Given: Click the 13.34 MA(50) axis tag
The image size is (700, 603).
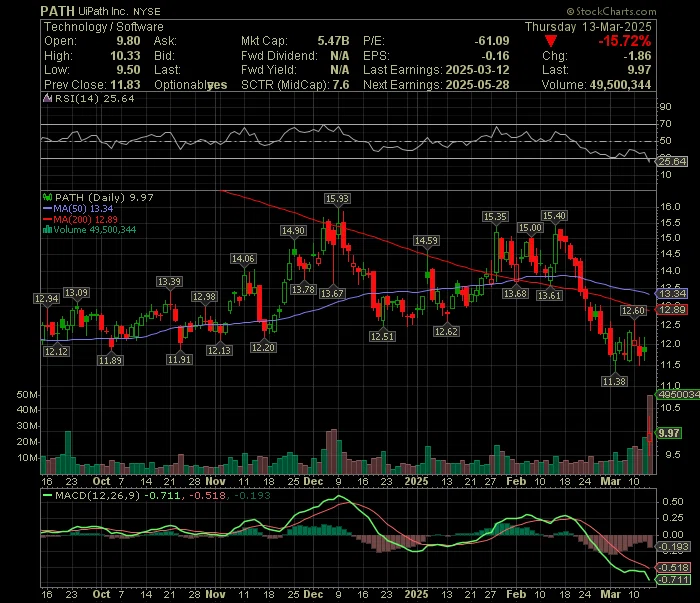Looking at the screenshot, I should point(672,294).
